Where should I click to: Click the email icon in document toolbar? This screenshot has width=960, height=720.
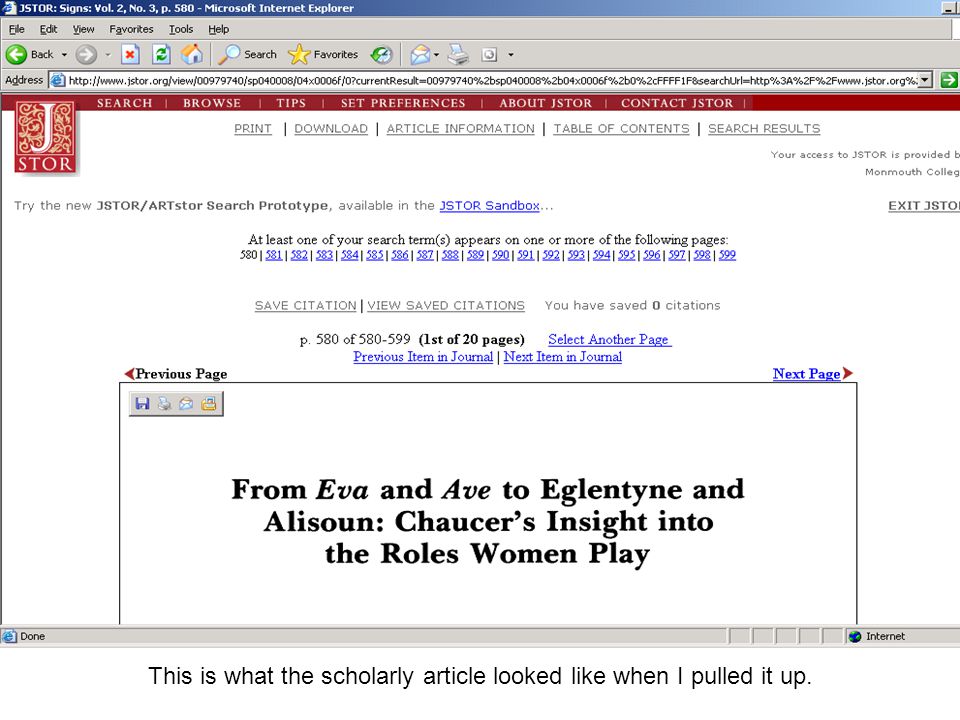(x=186, y=403)
